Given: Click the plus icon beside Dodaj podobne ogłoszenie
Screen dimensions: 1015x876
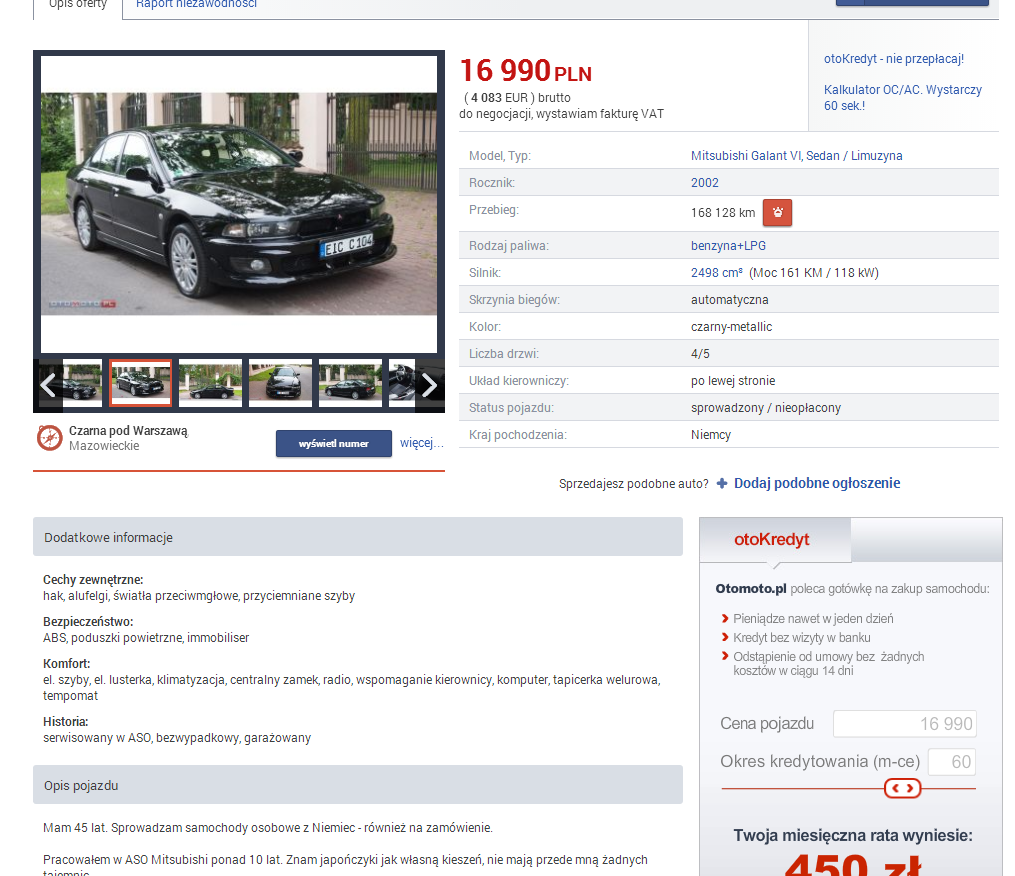Looking at the screenshot, I should coord(722,483).
